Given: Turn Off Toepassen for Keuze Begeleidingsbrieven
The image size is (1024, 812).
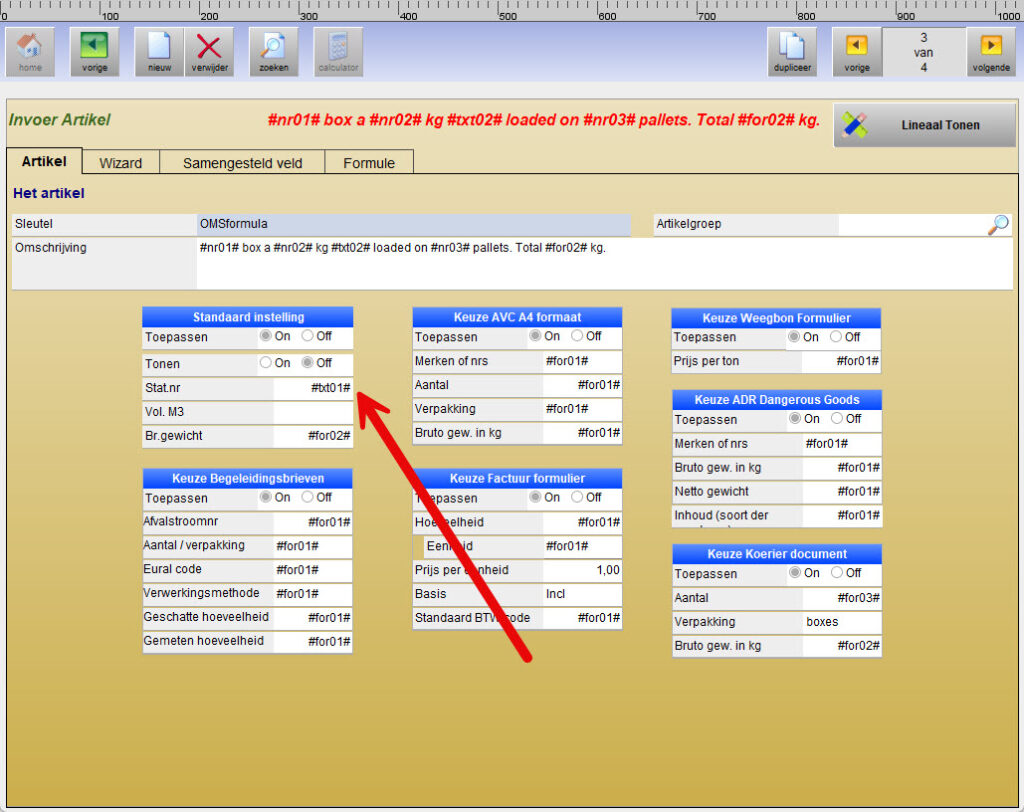Looking at the screenshot, I should [308, 497].
